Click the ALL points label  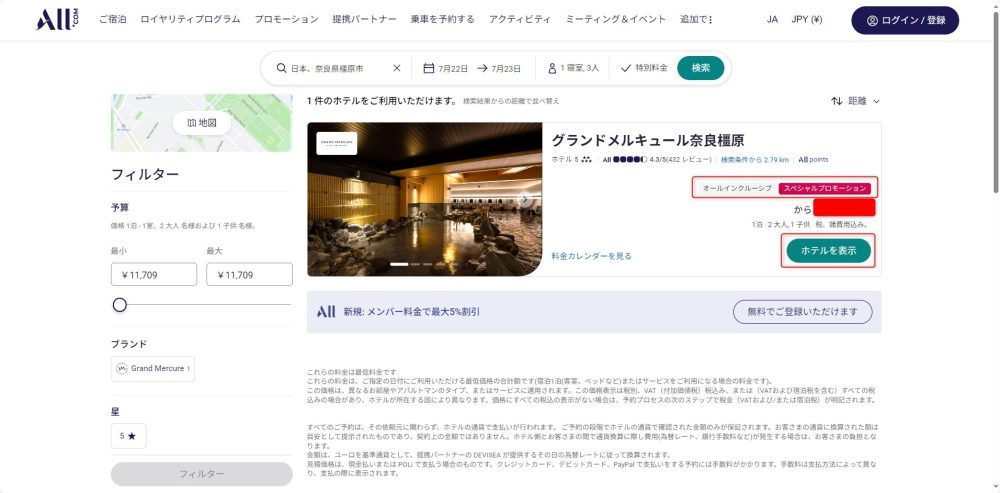(813, 159)
